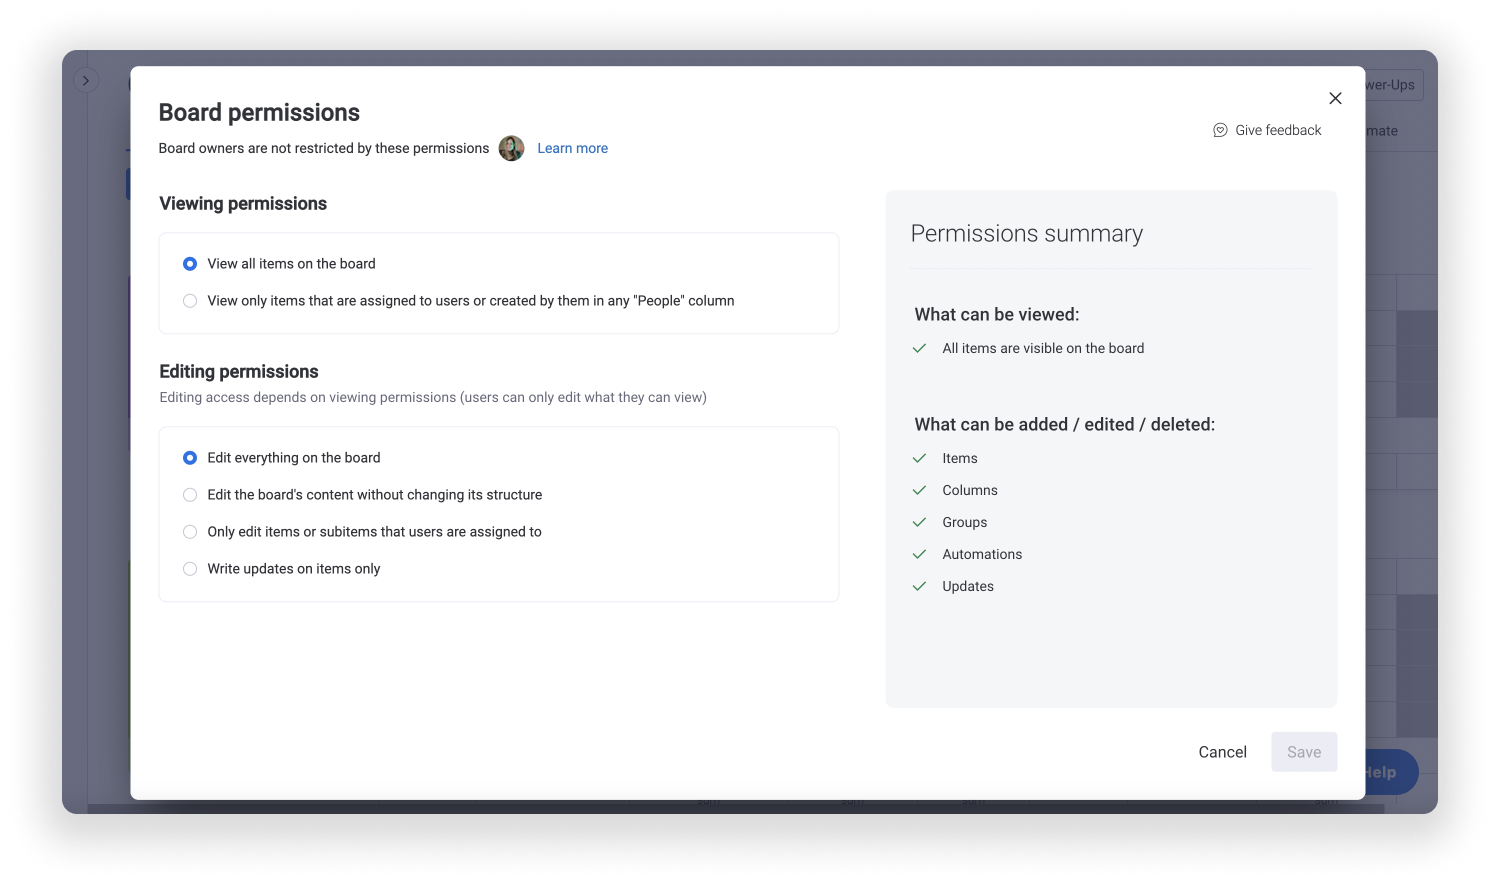Close the Board permissions dialog
The height and width of the screenshot is (884, 1496).
[1335, 98]
